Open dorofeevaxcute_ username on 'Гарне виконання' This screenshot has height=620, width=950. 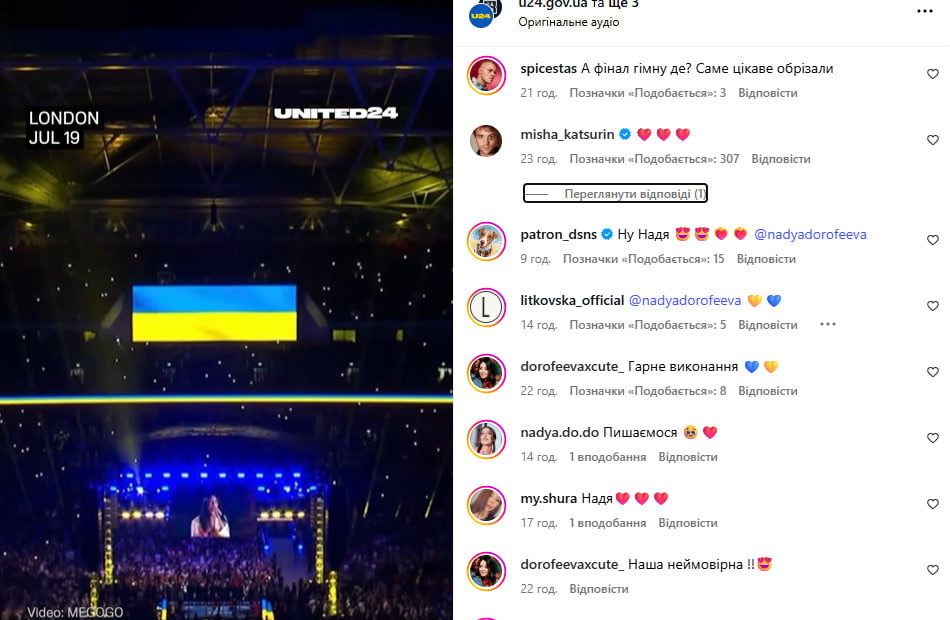point(572,367)
